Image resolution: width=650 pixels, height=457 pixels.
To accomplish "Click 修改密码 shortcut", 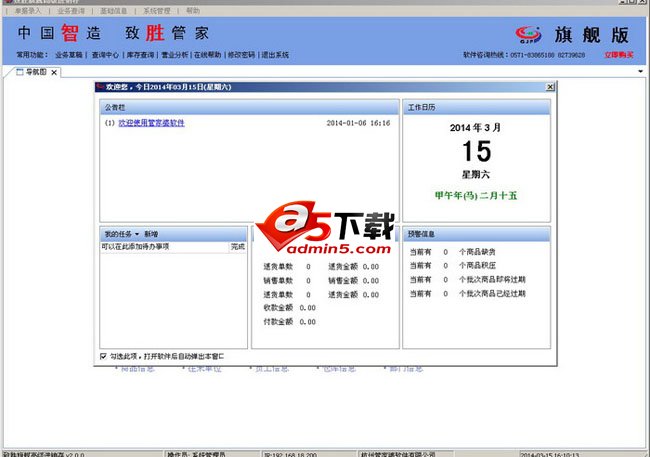I will coord(242,55).
